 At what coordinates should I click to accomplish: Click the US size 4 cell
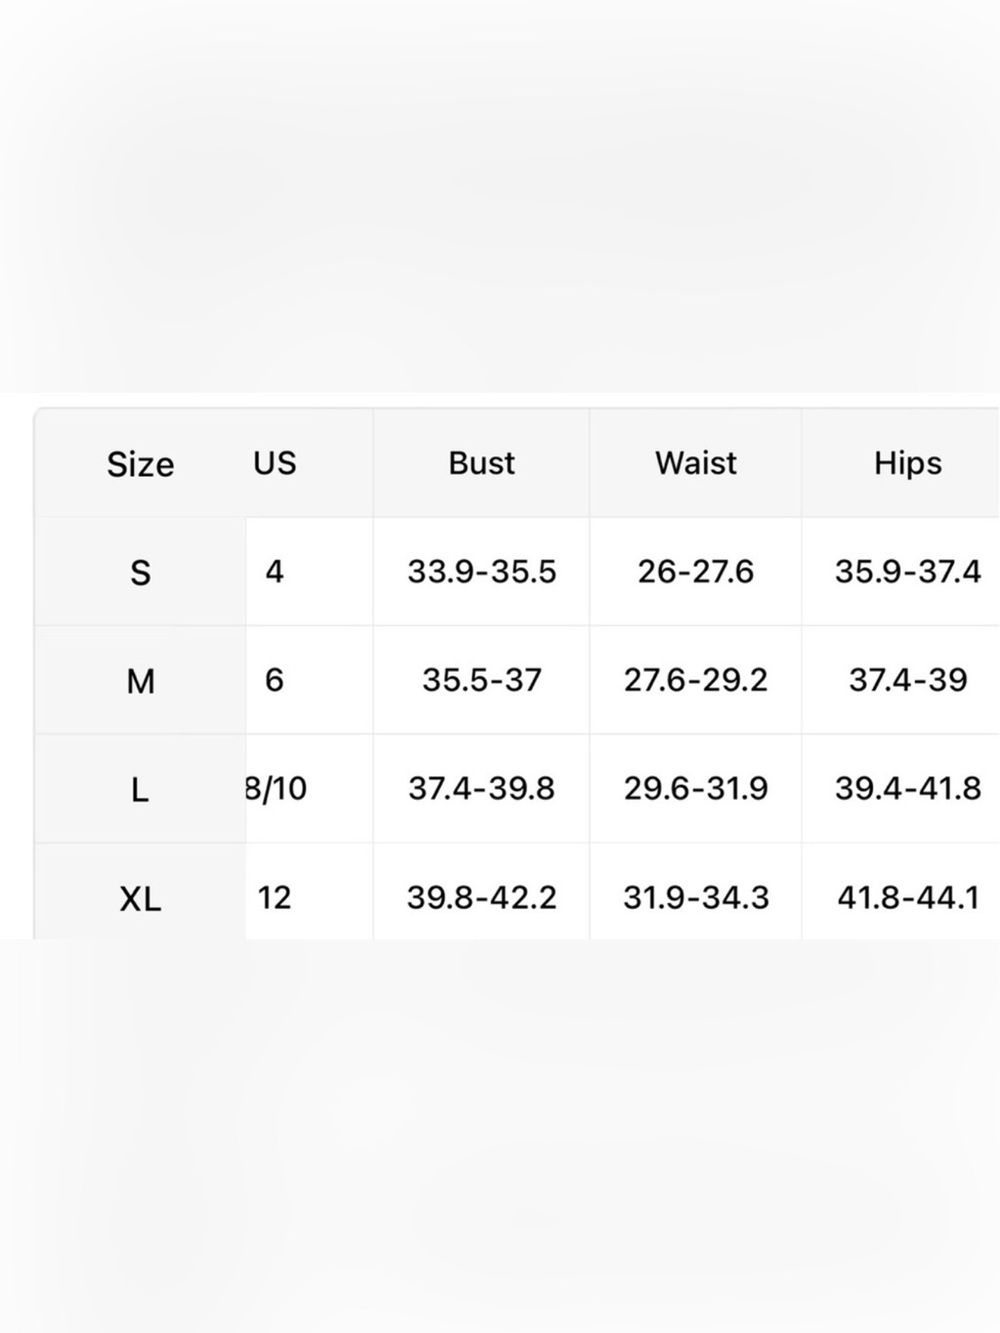274,572
